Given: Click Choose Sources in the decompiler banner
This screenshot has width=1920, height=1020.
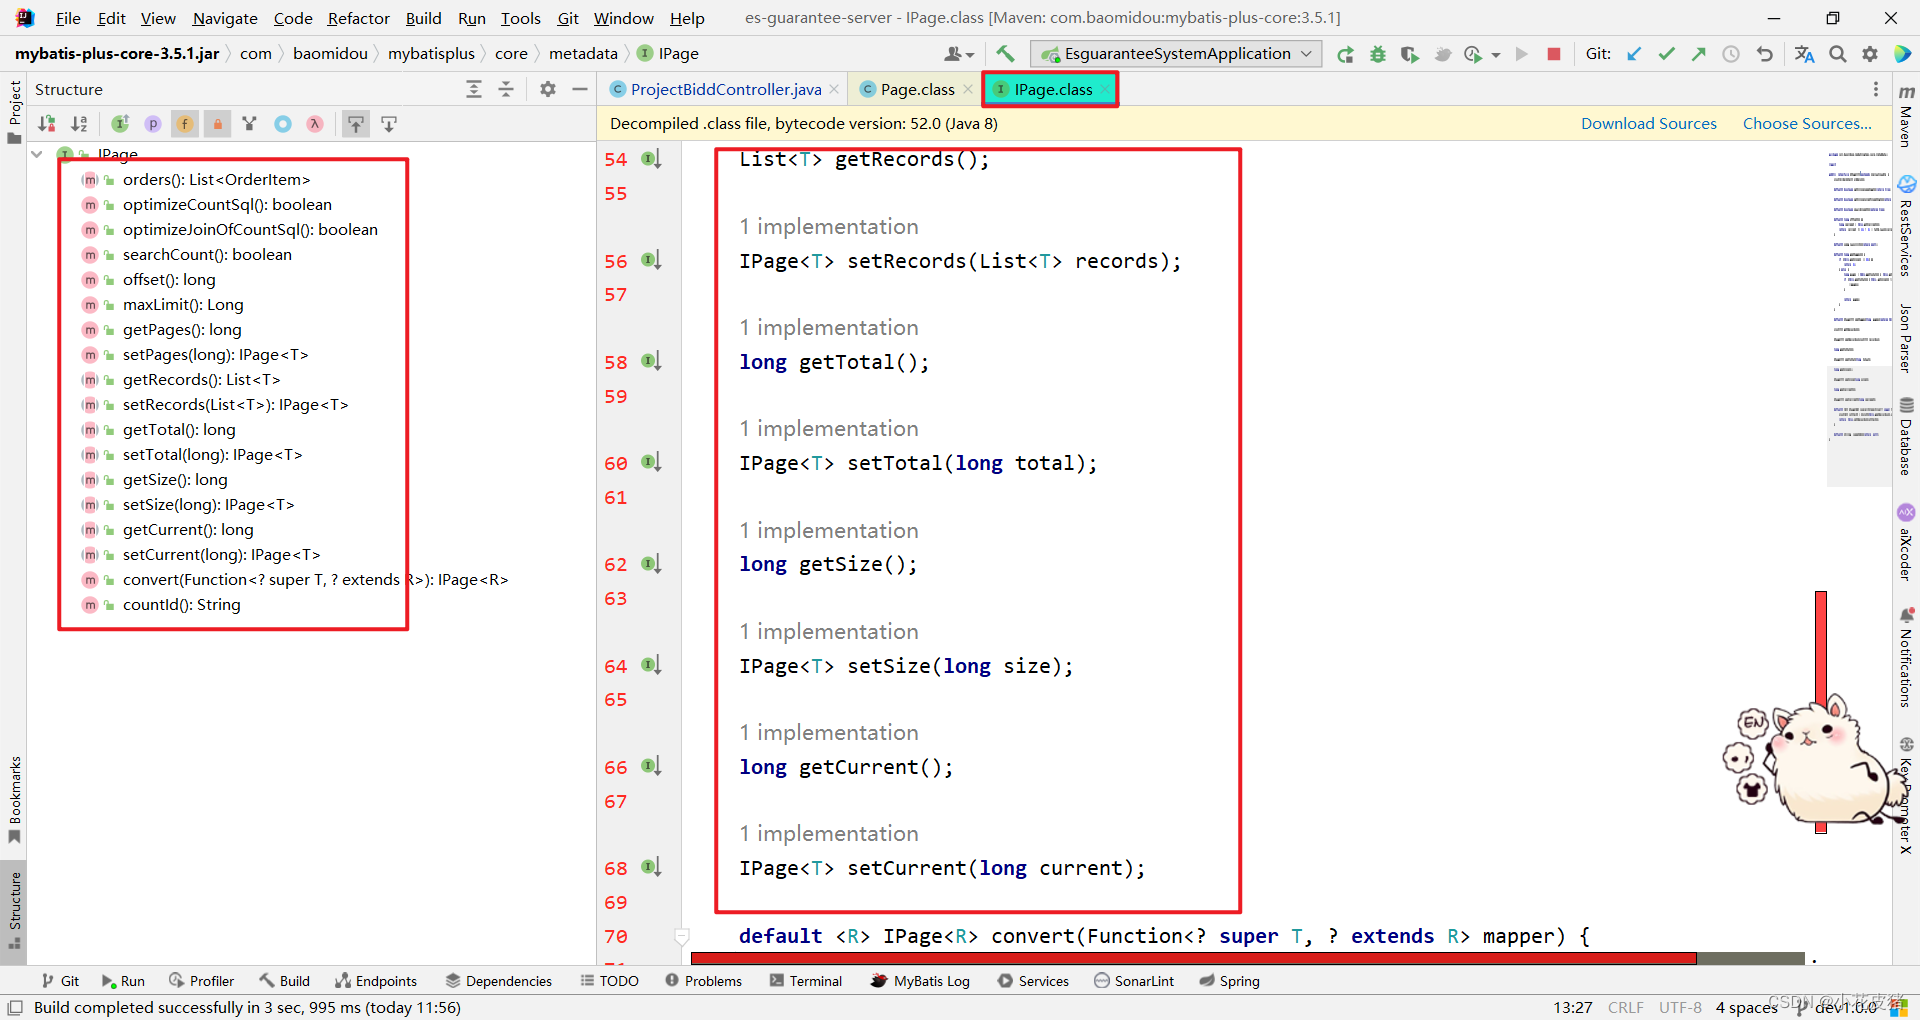Looking at the screenshot, I should [1807, 123].
